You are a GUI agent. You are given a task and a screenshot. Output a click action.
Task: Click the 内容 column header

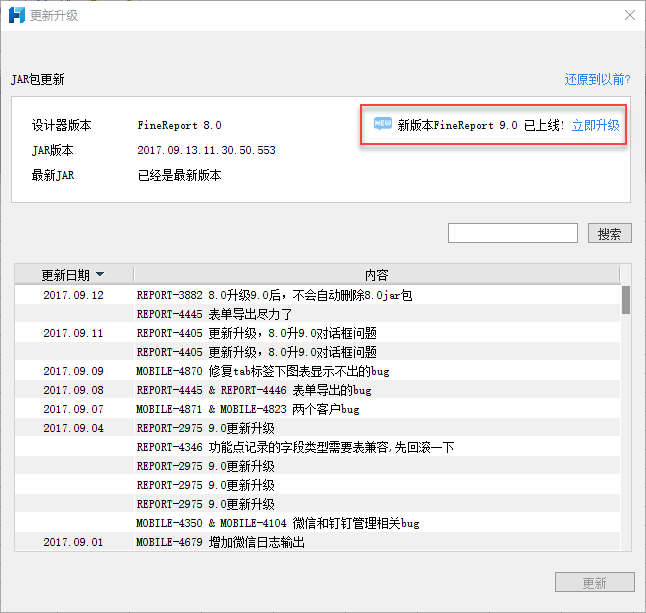[x=377, y=274]
